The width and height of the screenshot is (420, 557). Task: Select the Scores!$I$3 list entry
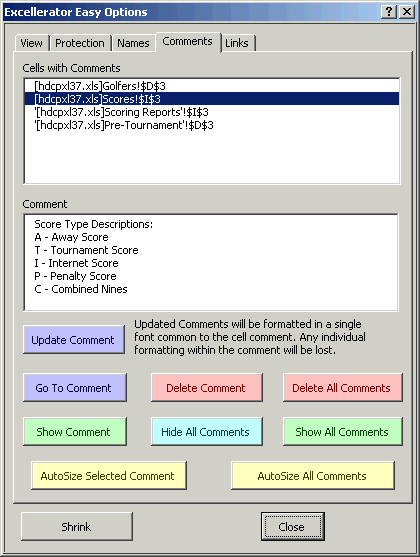(x=212, y=99)
